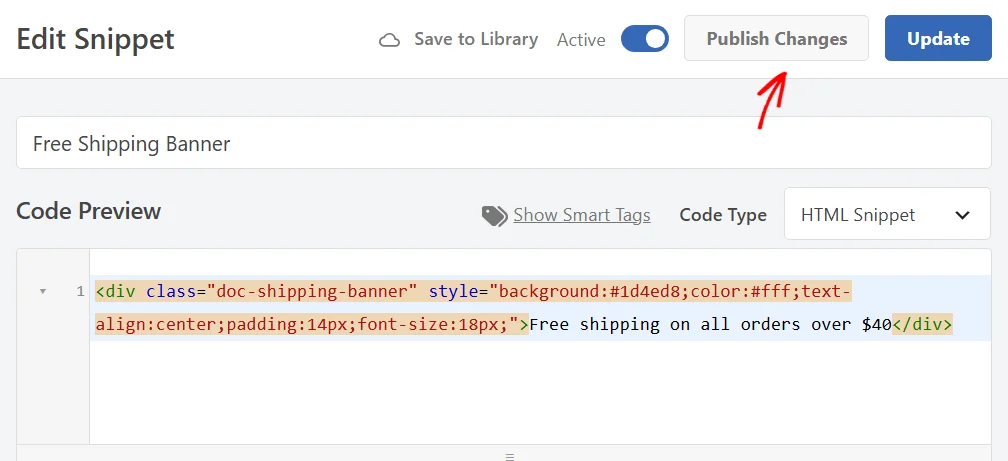Click the closing </div> tag in code
This screenshot has height=461, width=1008.
(x=922, y=324)
